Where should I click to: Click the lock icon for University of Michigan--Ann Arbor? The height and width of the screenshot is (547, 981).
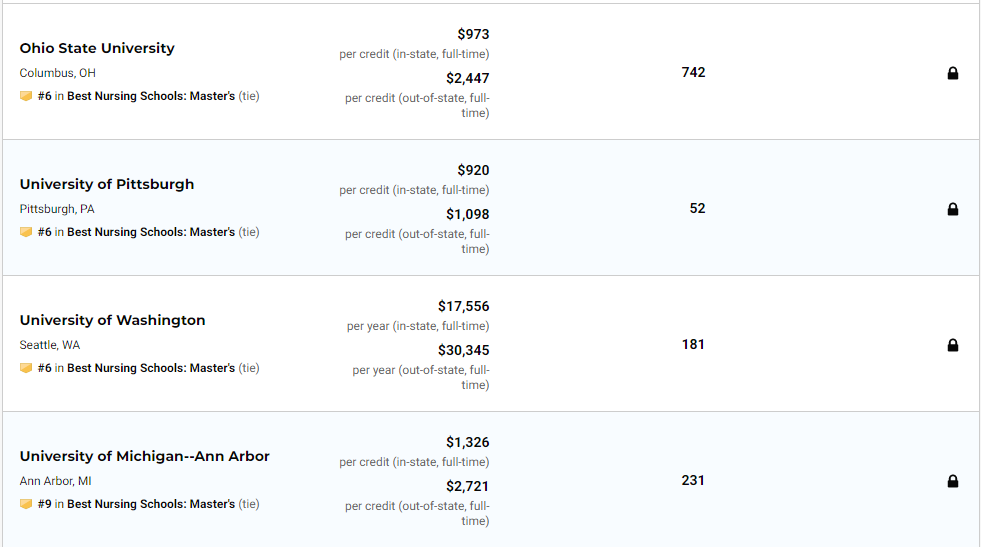click(x=952, y=481)
